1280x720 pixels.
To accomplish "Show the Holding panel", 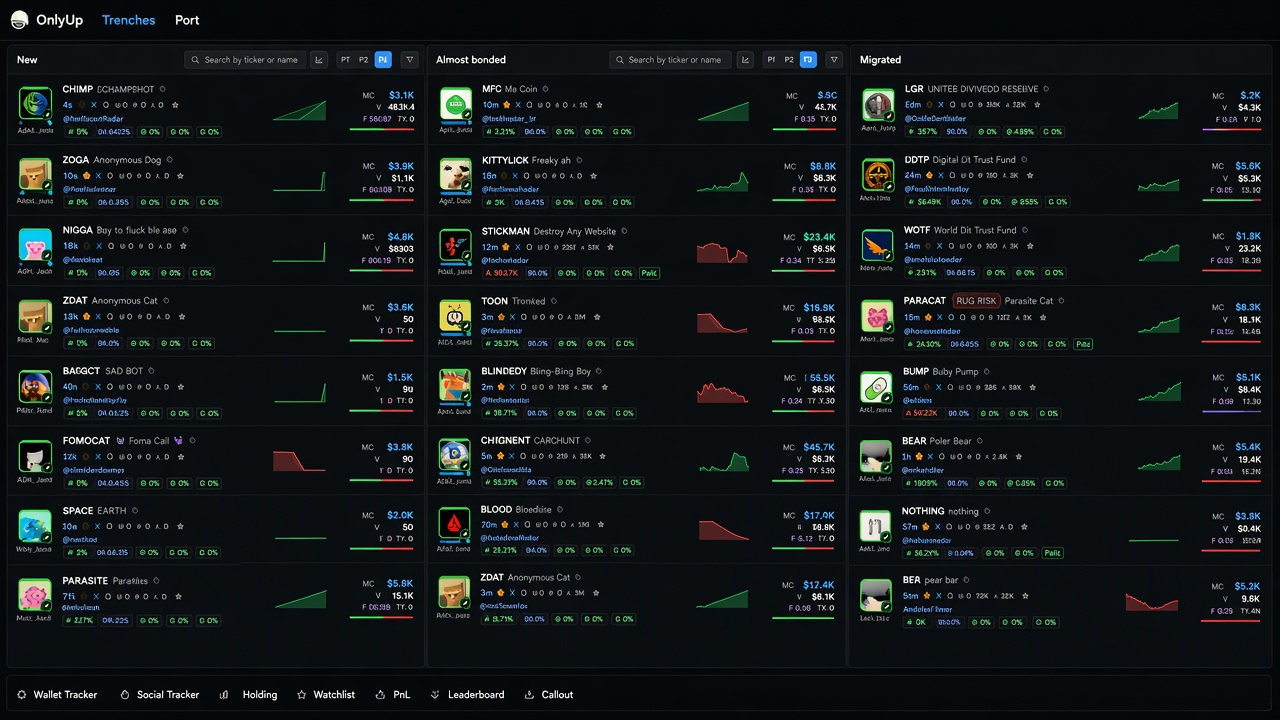I will point(248,695).
